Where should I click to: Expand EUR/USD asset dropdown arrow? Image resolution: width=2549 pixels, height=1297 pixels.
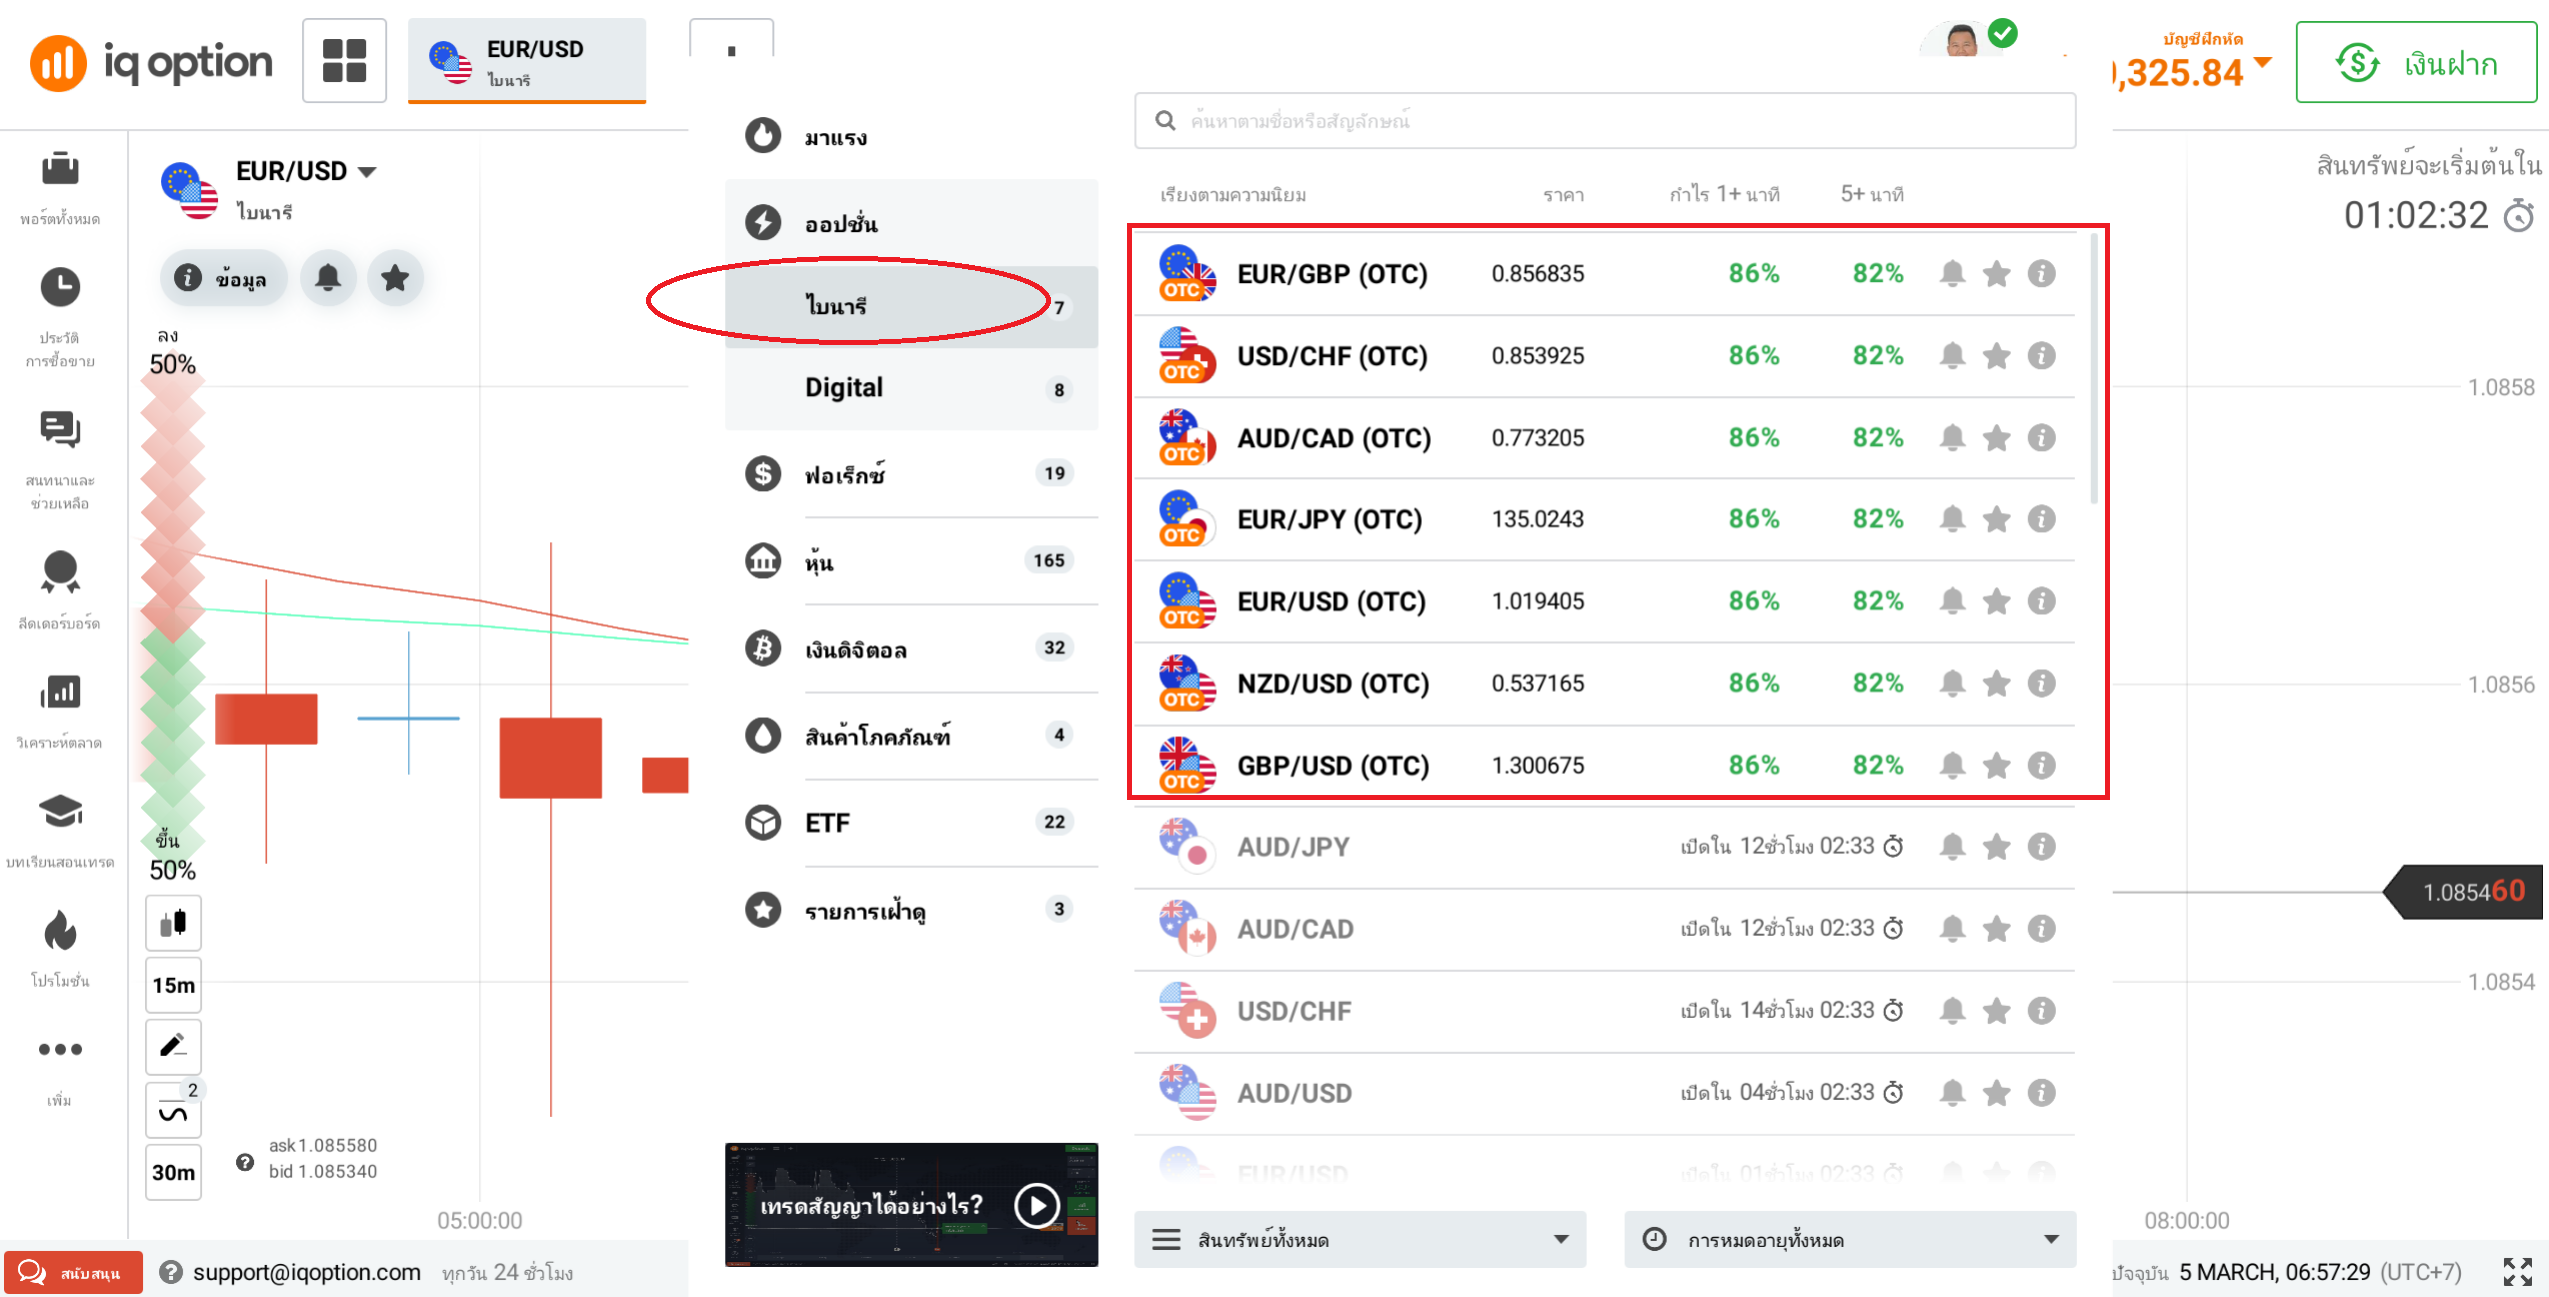pos(367,172)
